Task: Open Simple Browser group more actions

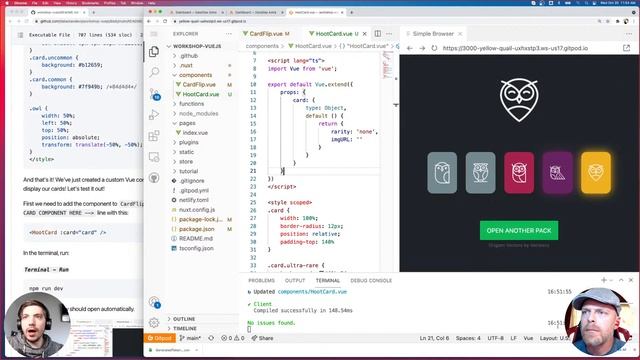Action: pos(629,34)
